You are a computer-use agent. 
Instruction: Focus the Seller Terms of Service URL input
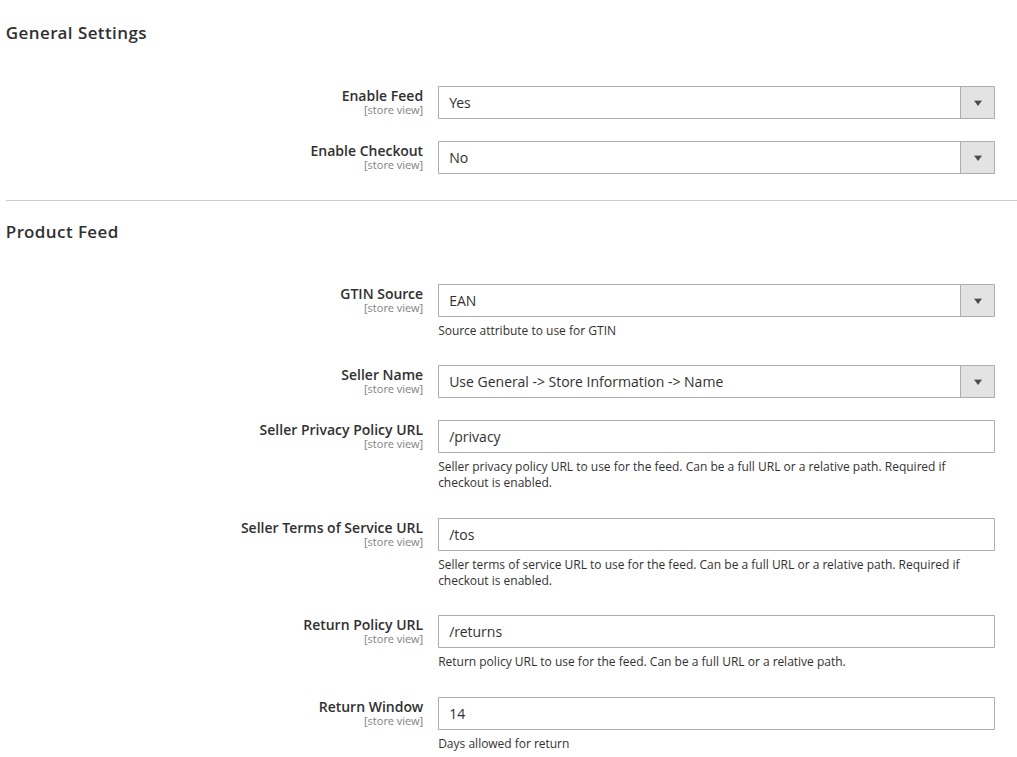[715, 535]
